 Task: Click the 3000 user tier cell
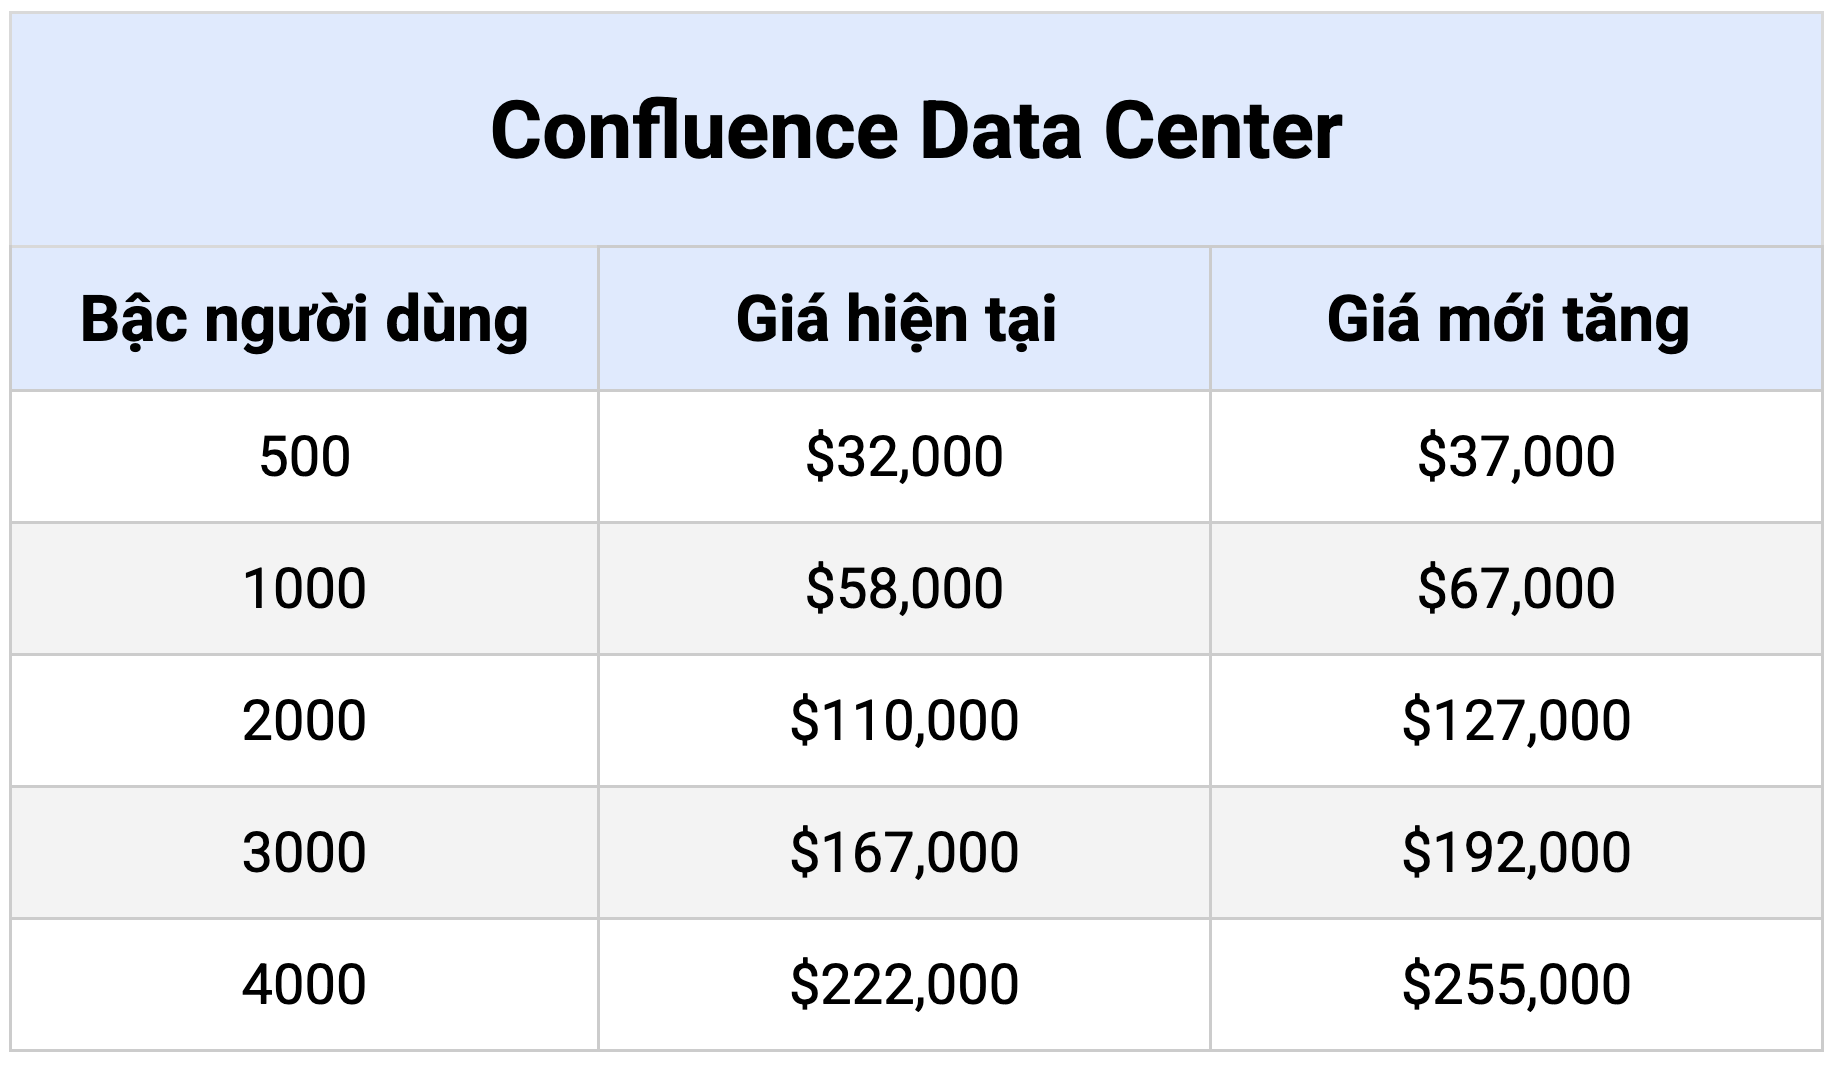[x=304, y=853]
